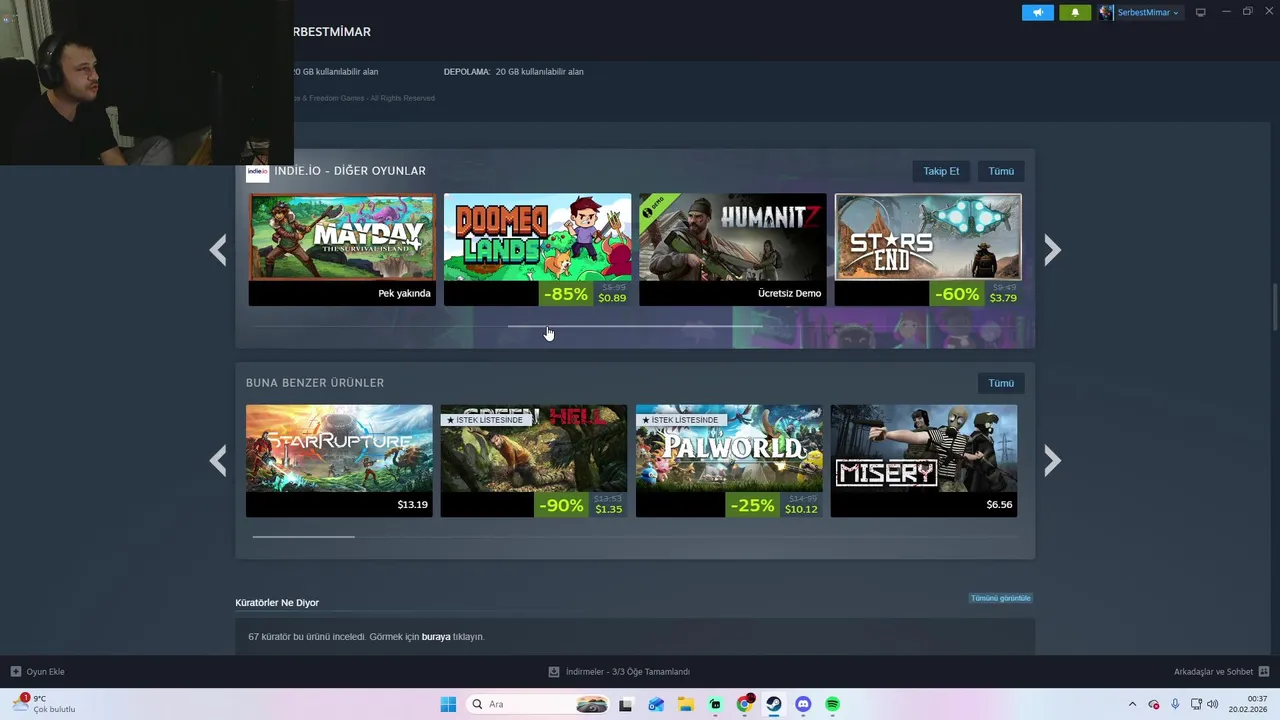Go to next indie.io games with right arrow
The image size is (1280, 720).
(x=1052, y=250)
